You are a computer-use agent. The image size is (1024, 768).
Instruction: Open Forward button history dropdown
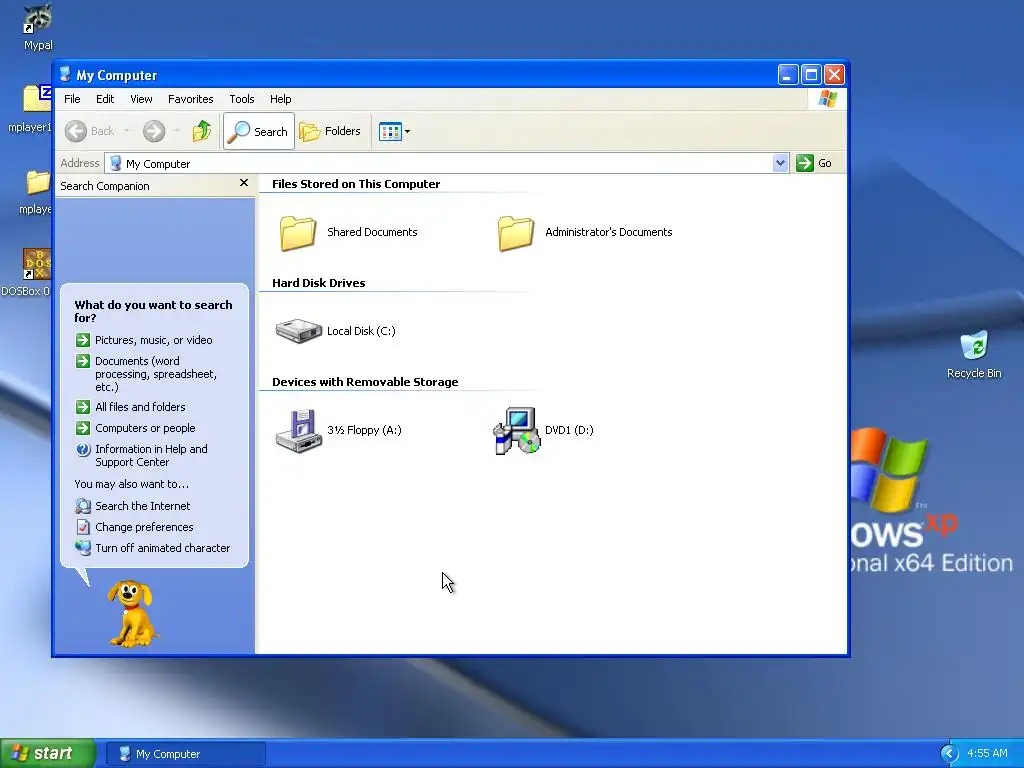tap(176, 131)
